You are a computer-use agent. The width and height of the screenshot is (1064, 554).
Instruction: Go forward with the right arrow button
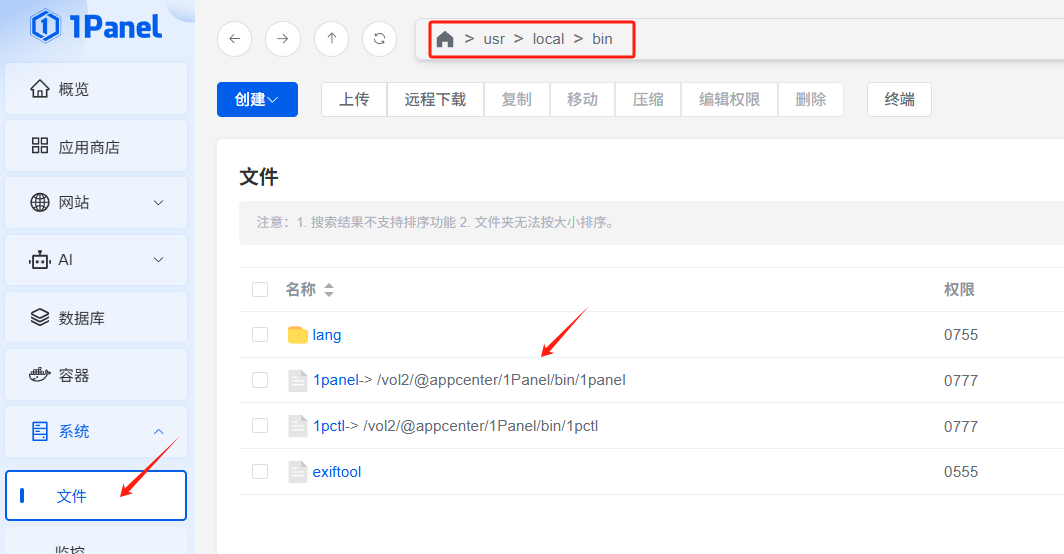(283, 39)
